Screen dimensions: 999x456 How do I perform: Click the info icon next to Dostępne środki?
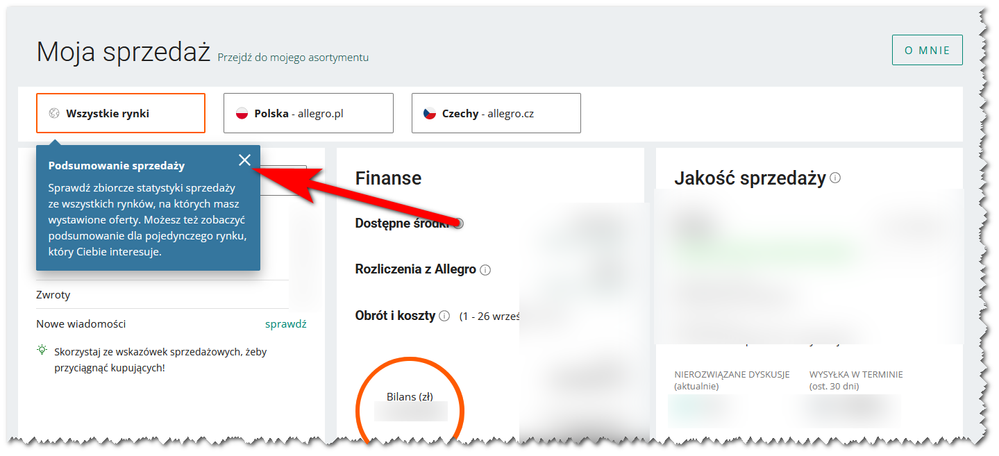coord(458,223)
